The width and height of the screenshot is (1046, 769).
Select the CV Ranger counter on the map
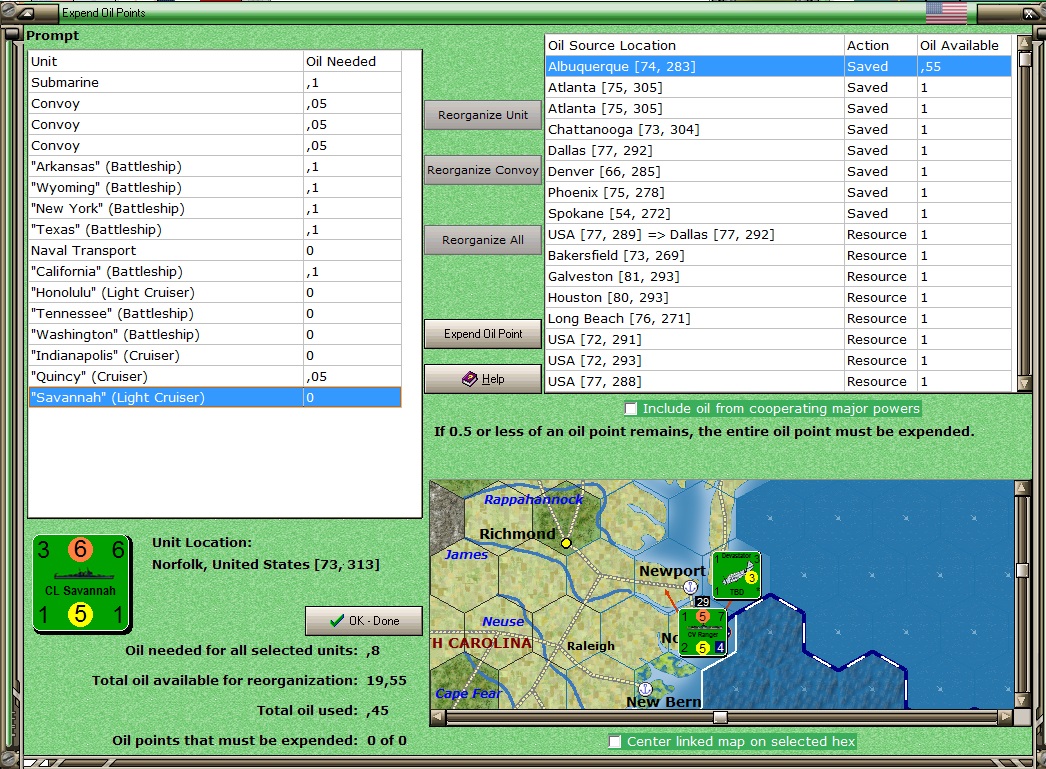click(702, 632)
